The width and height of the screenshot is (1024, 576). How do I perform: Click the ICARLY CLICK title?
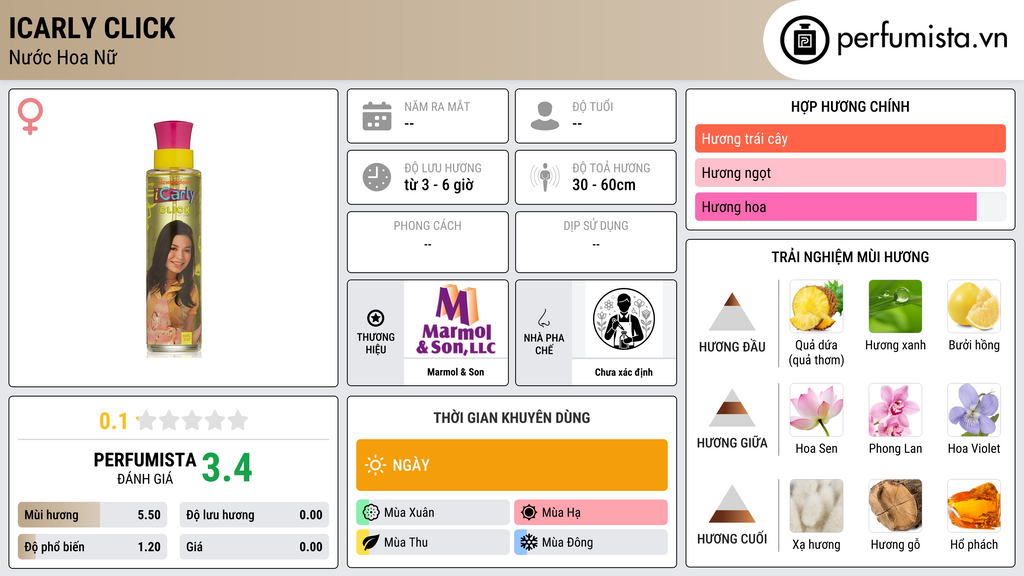[x=92, y=28]
